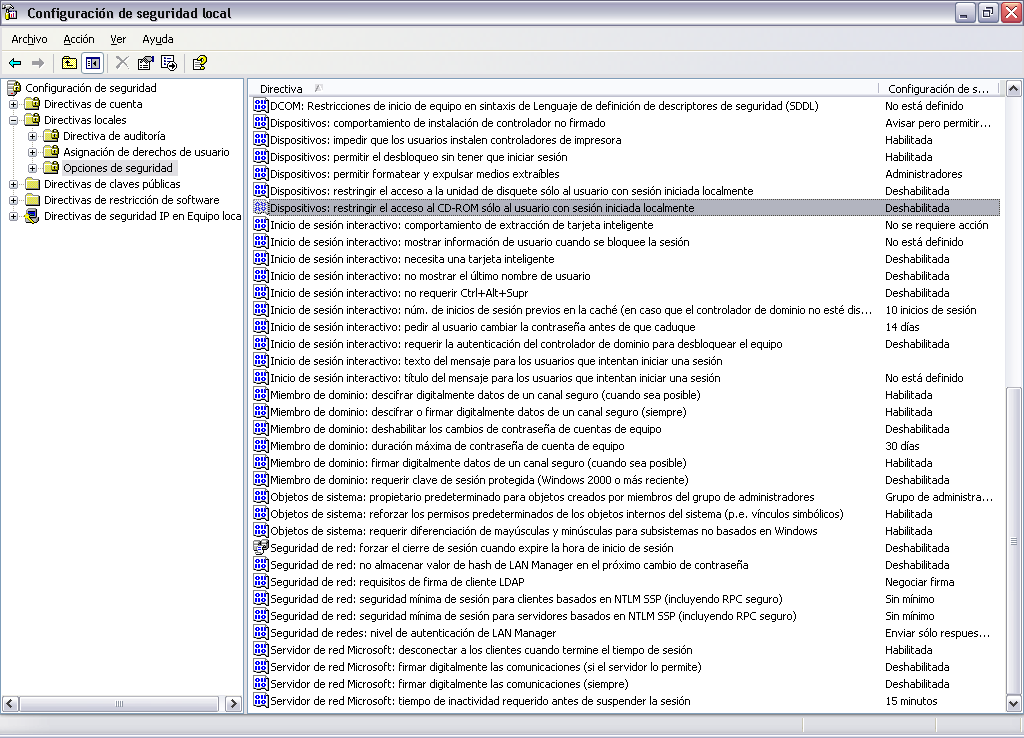Expand Directivas de restricción de software node
The height and width of the screenshot is (738, 1024).
(x=14, y=200)
